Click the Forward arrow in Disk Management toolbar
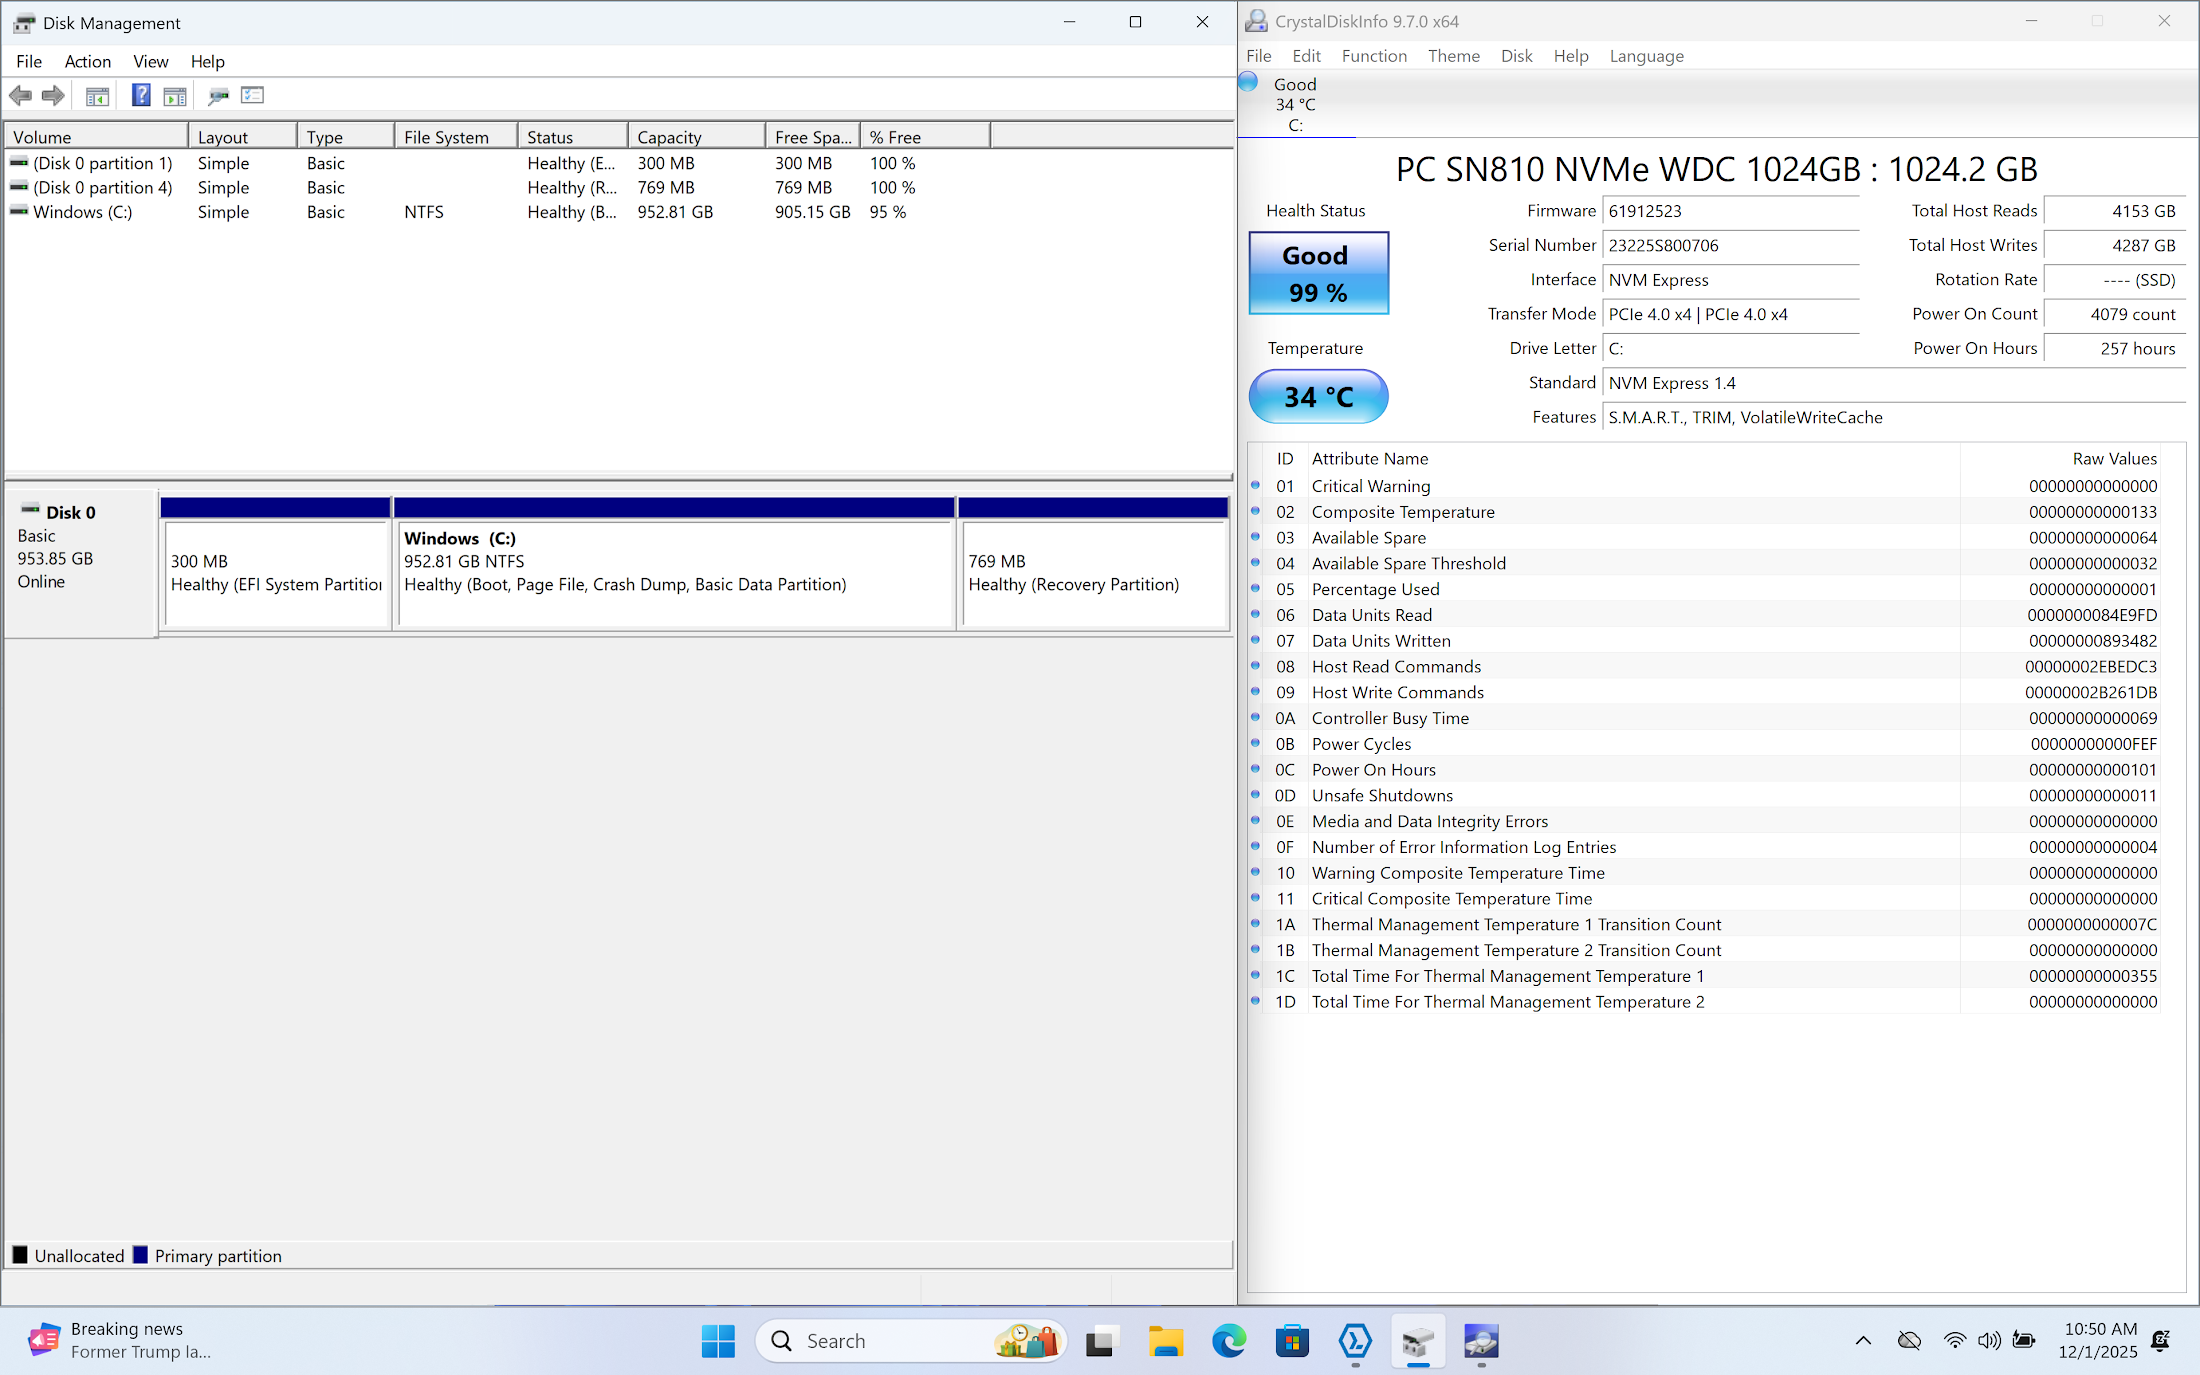The height and width of the screenshot is (1375, 2200). (54, 96)
